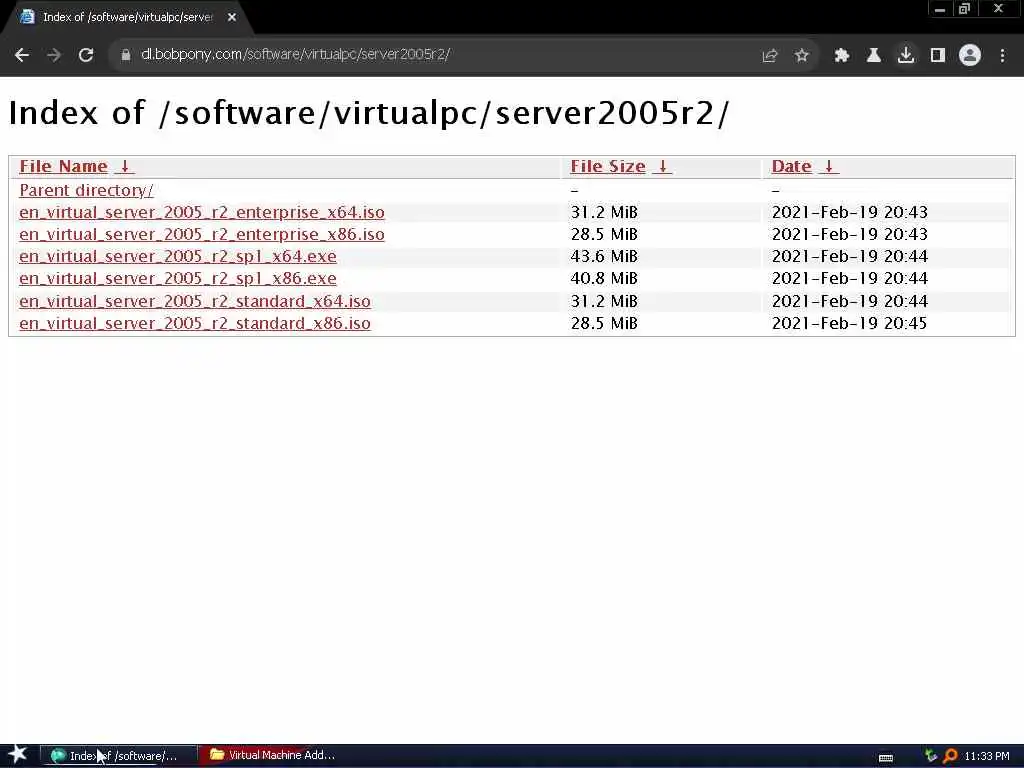
Task: Click the Date descending arrow
Action: [x=829, y=167]
